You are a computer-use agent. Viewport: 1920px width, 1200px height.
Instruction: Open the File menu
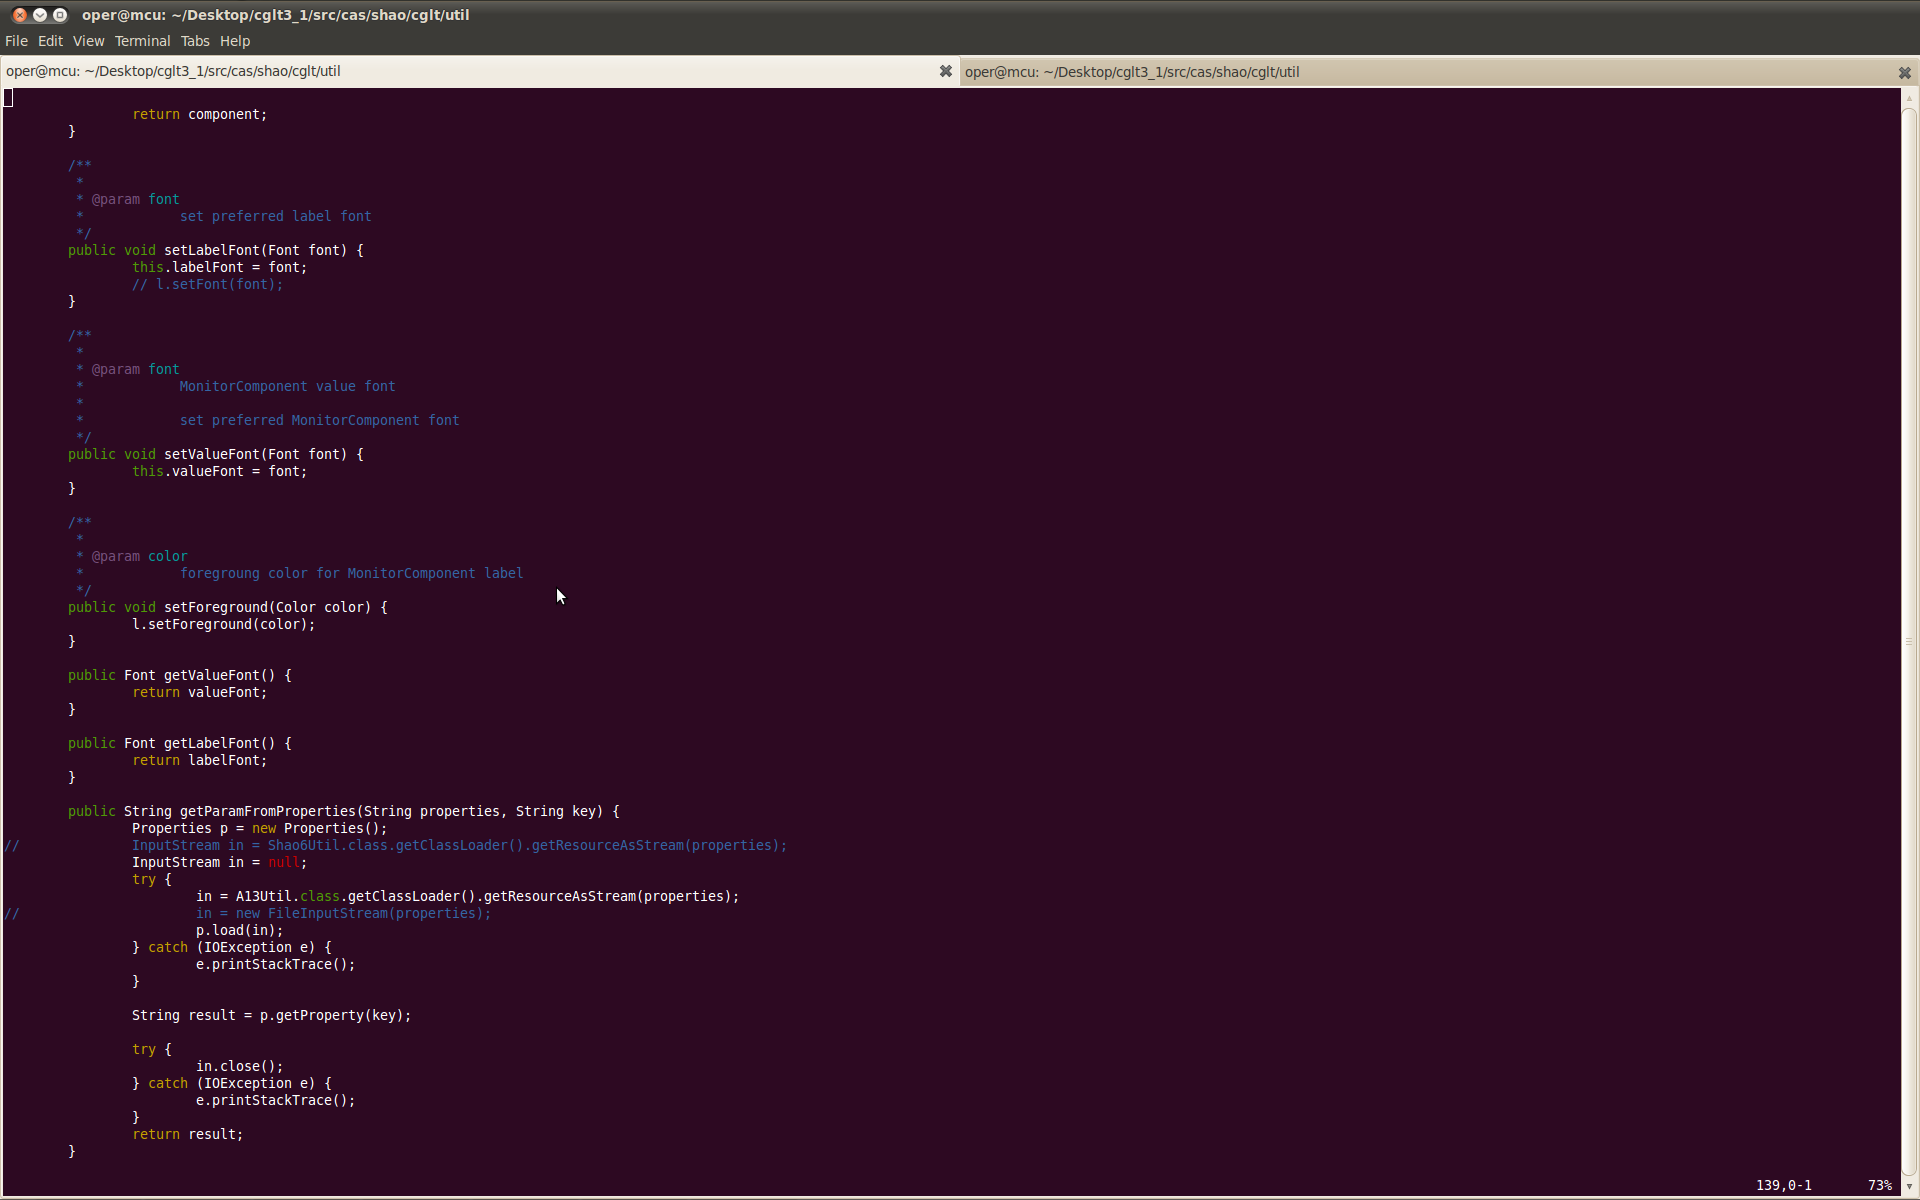(x=16, y=41)
